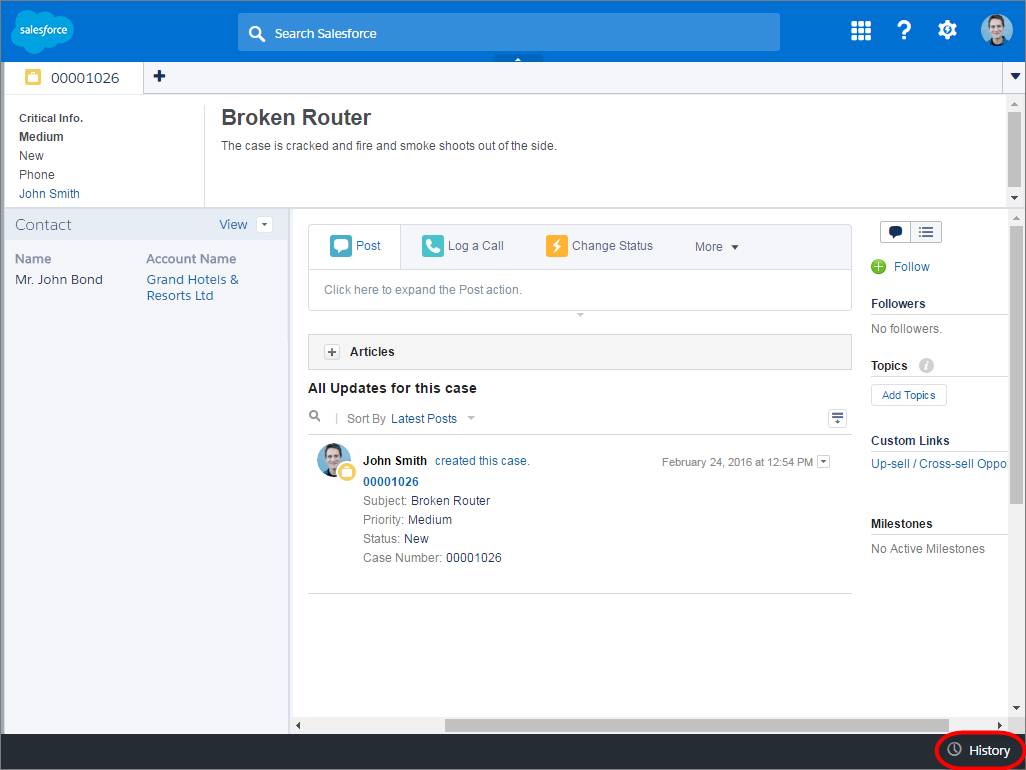
Task: Click the Add Topics button
Action: tap(908, 395)
